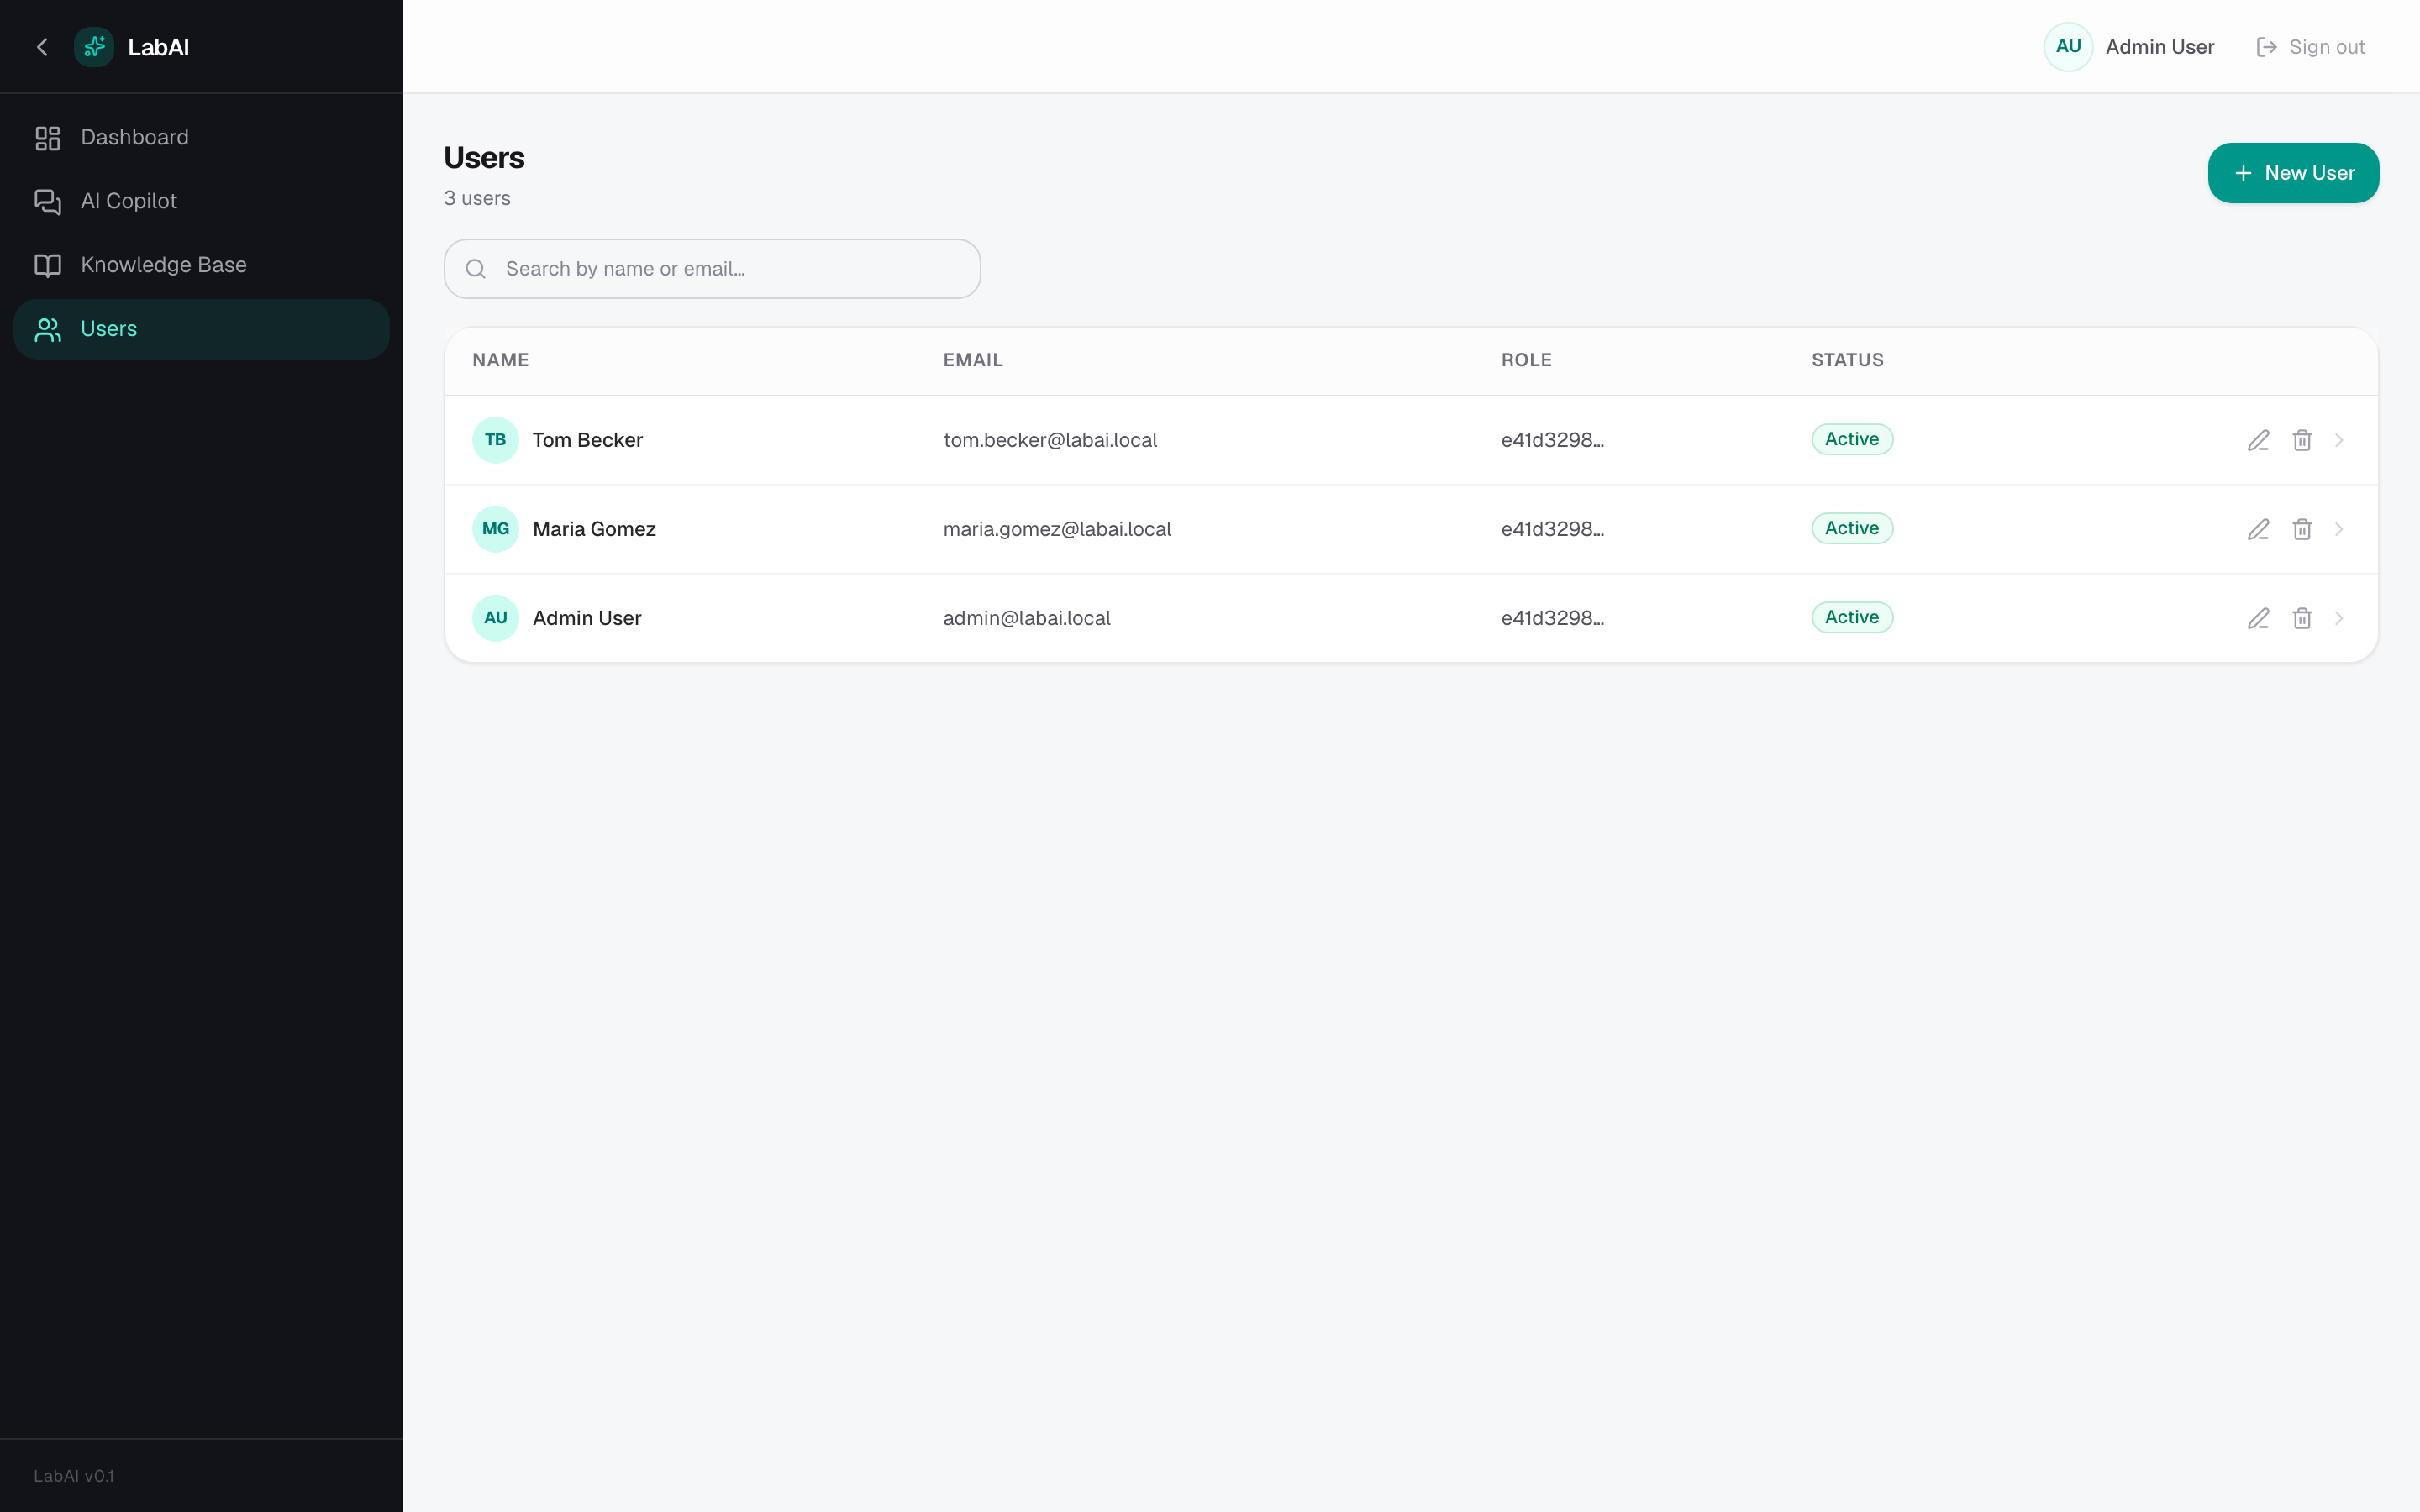The height and width of the screenshot is (1512, 2420).
Task: Click the Admin User name in header
Action: pos(2159,47)
